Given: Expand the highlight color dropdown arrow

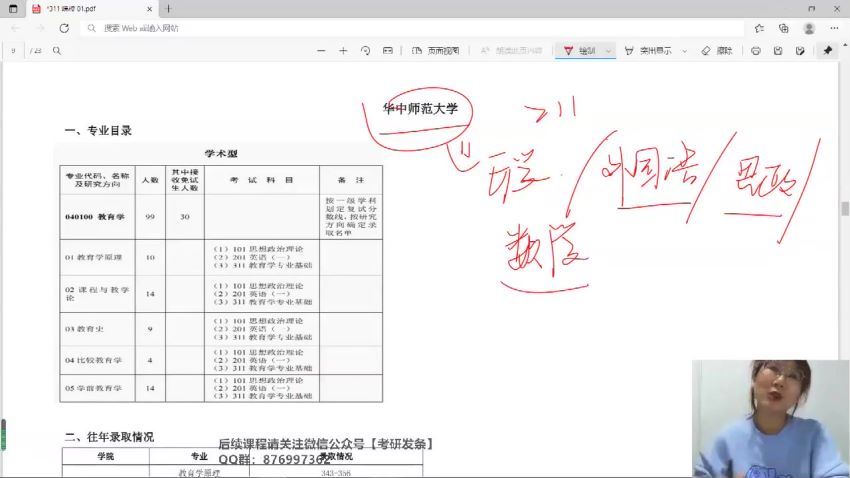Looking at the screenshot, I should (685, 51).
